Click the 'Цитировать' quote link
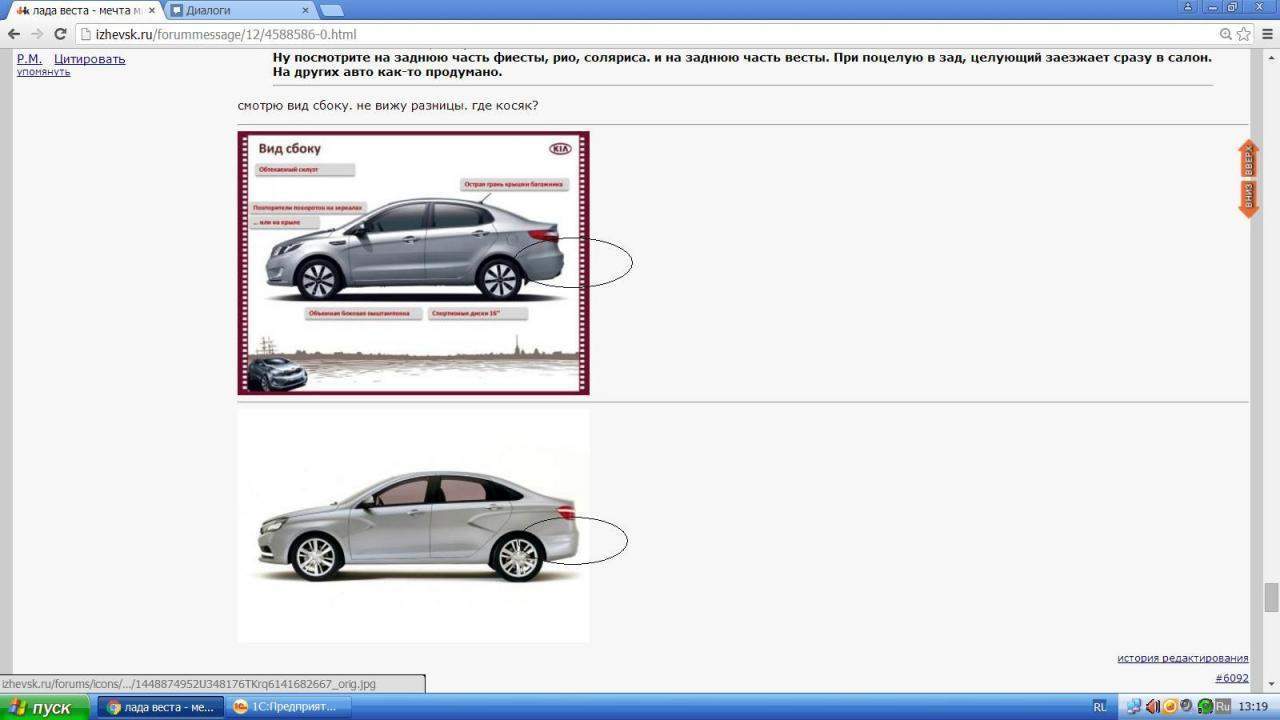Screen dimensions: 1280x720 click(x=90, y=59)
